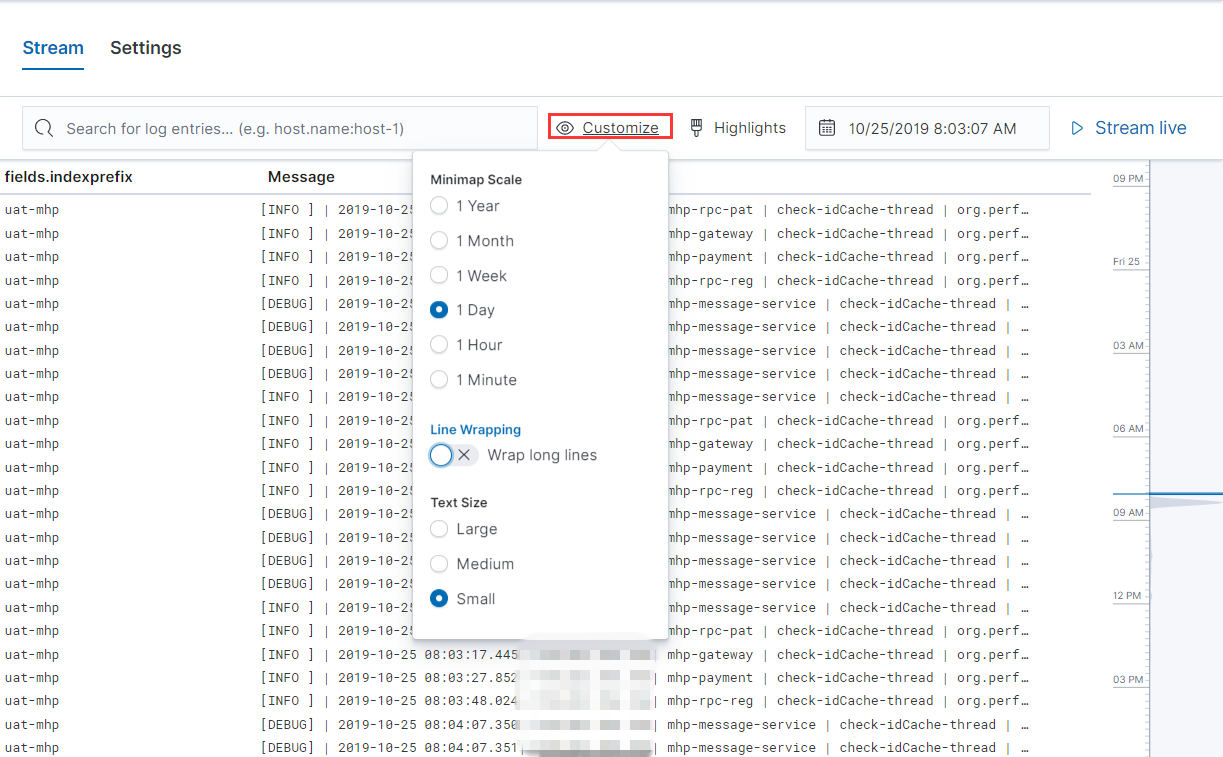Image resolution: width=1223 pixels, height=757 pixels.
Task: Focus the log entries search field
Action: [280, 128]
